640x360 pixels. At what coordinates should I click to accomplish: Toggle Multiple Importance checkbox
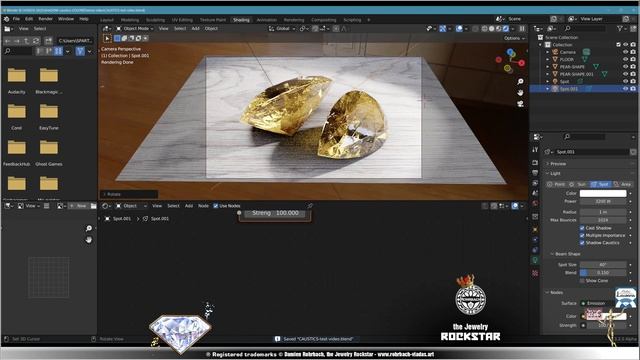[582, 235]
